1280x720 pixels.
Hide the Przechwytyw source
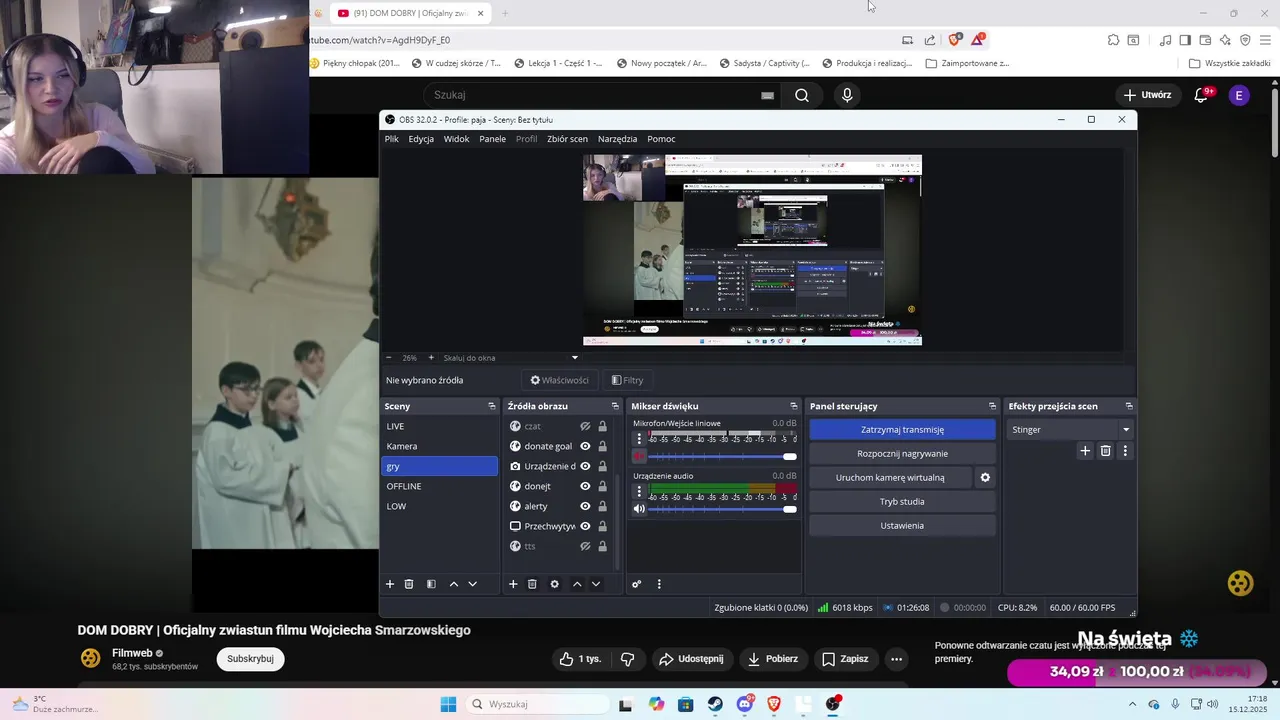[585, 526]
